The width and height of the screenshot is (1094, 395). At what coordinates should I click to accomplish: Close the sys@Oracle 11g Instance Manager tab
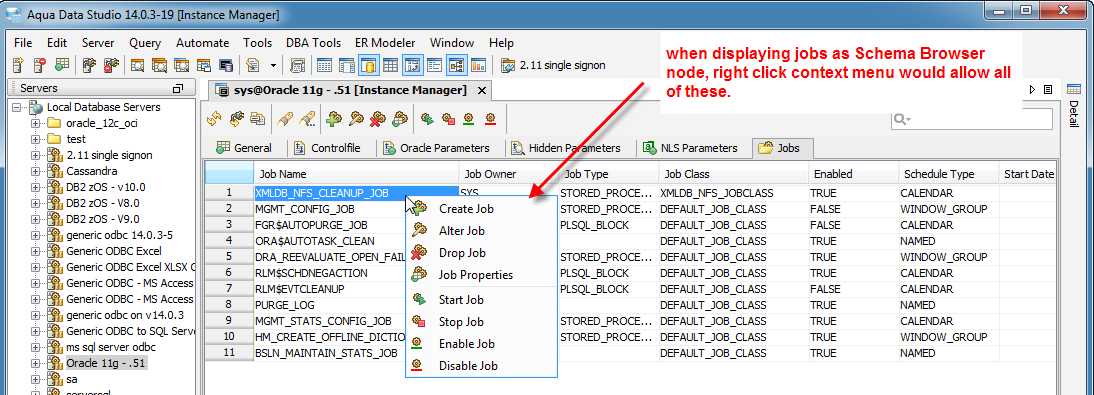point(481,90)
